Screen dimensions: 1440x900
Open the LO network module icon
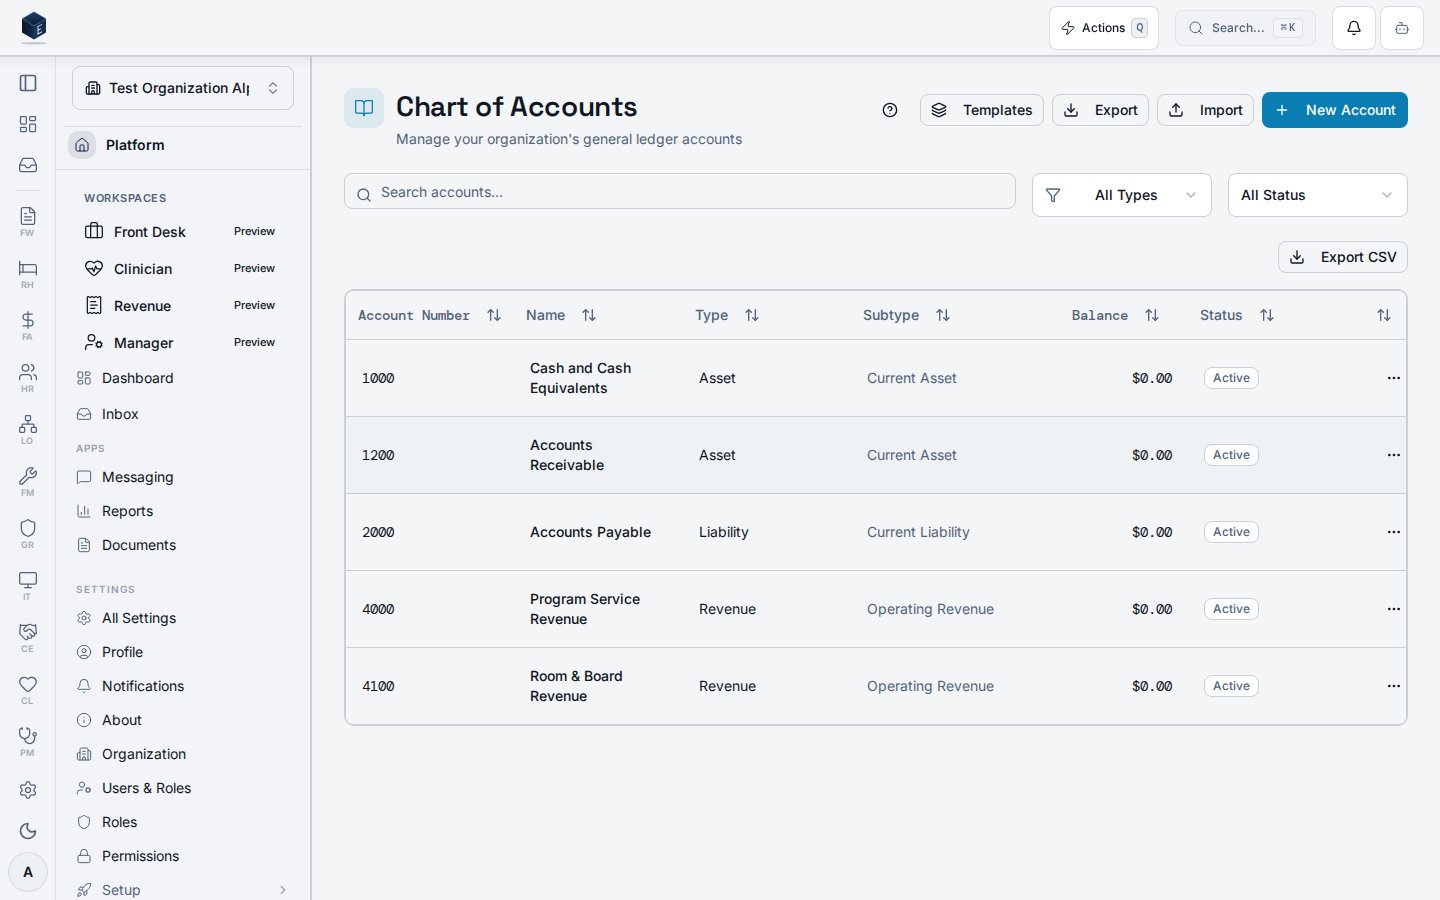click(x=28, y=429)
